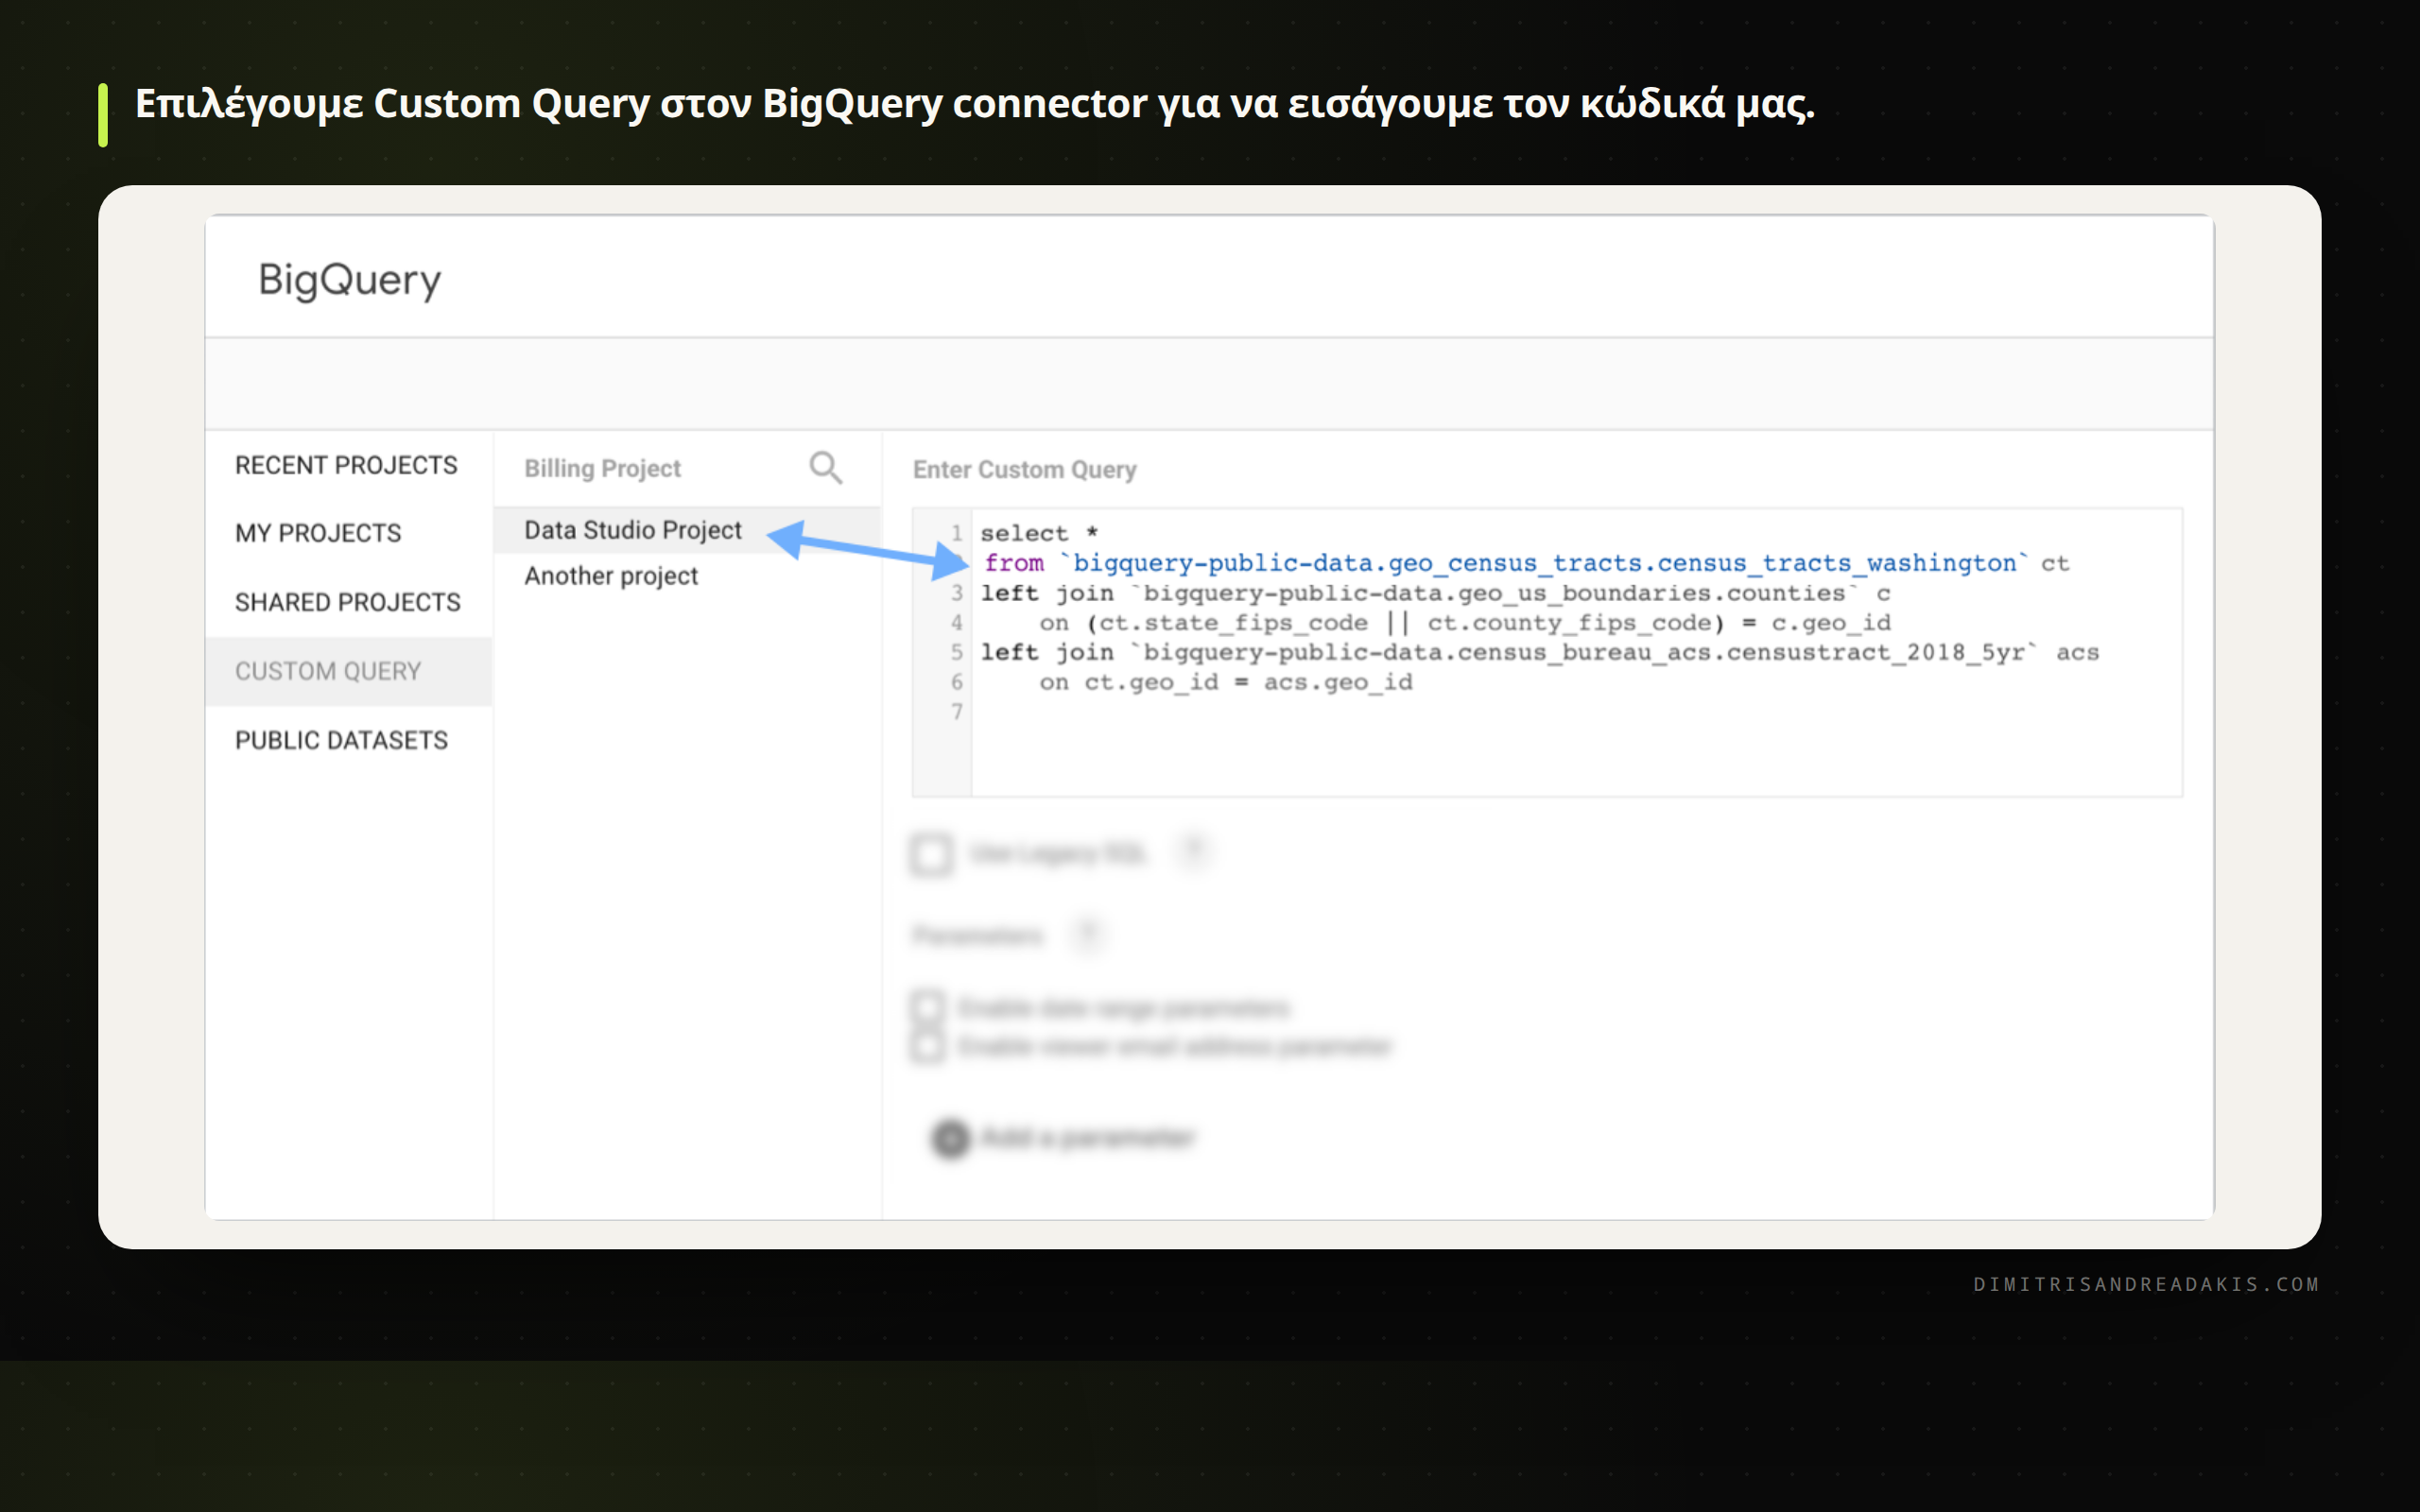Viewport: 2420px width, 1512px height.
Task: Open help icon next to Use Legacy SQL
Action: [1193, 853]
